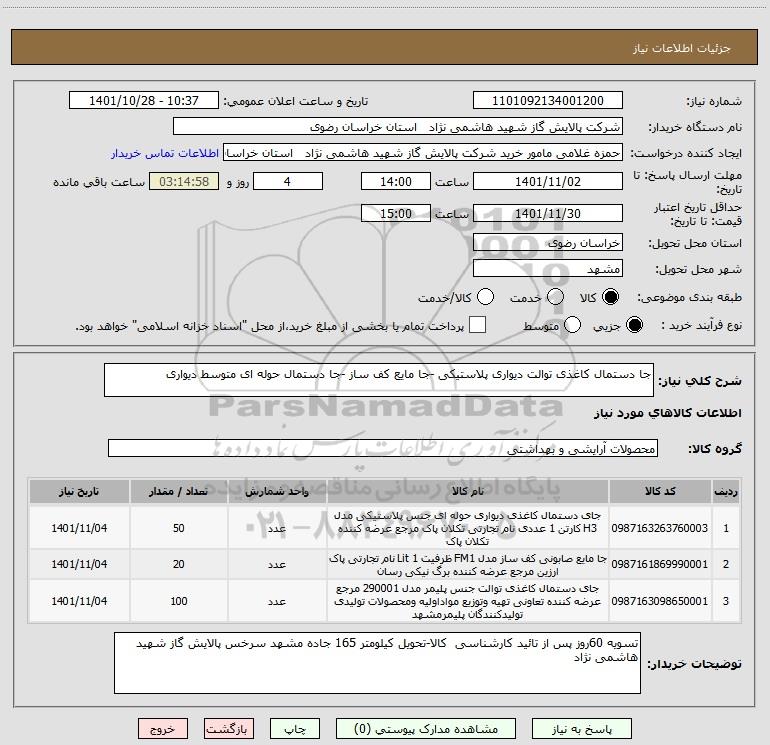Click the شماره نیاز number field
The image size is (770, 745).
[547, 101]
